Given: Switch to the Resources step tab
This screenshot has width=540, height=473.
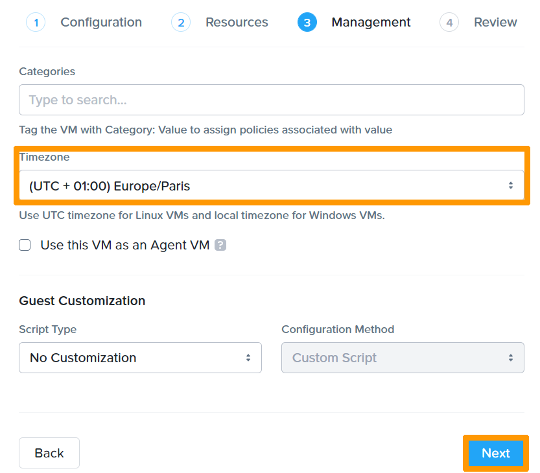Looking at the screenshot, I should click(x=237, y=22).
